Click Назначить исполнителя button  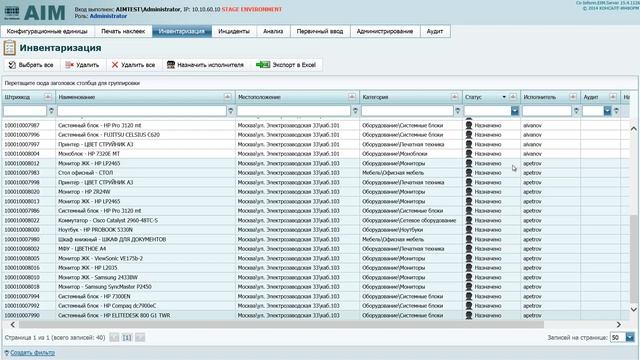tap(205, 65)
